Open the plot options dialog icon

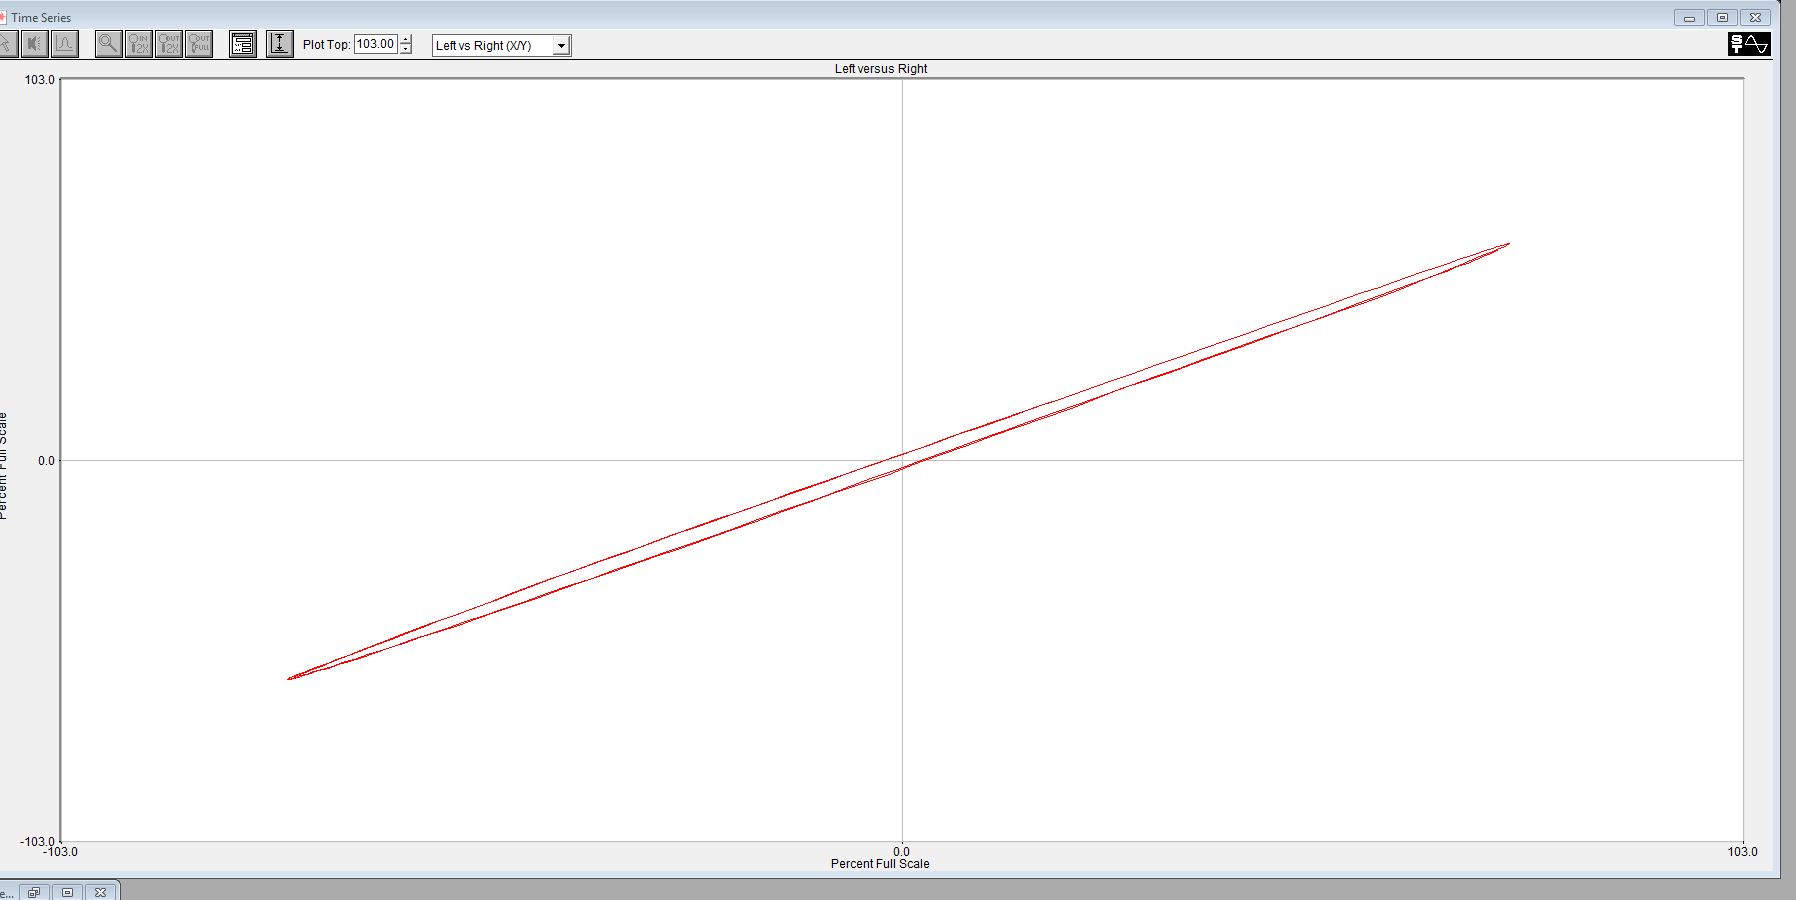[x=243, y=44]
